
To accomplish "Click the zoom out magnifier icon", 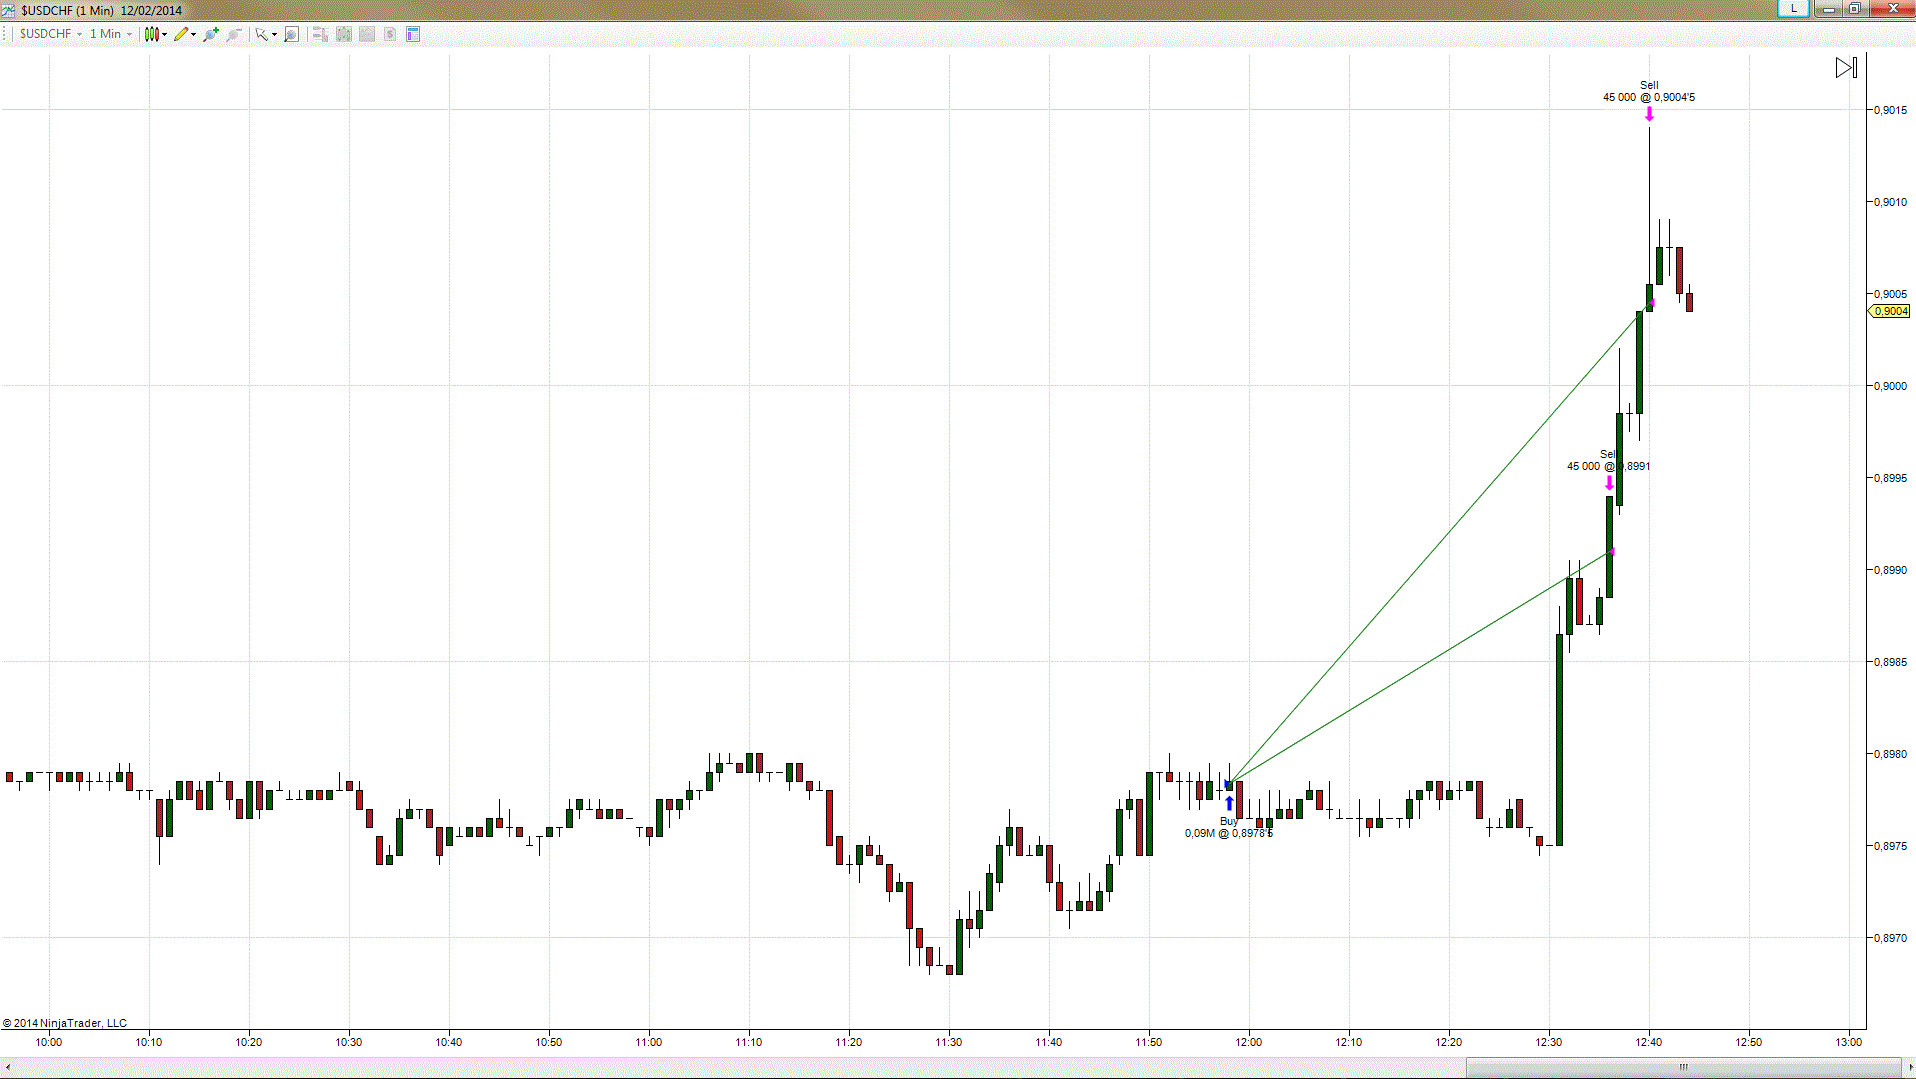I will (234, 34).
